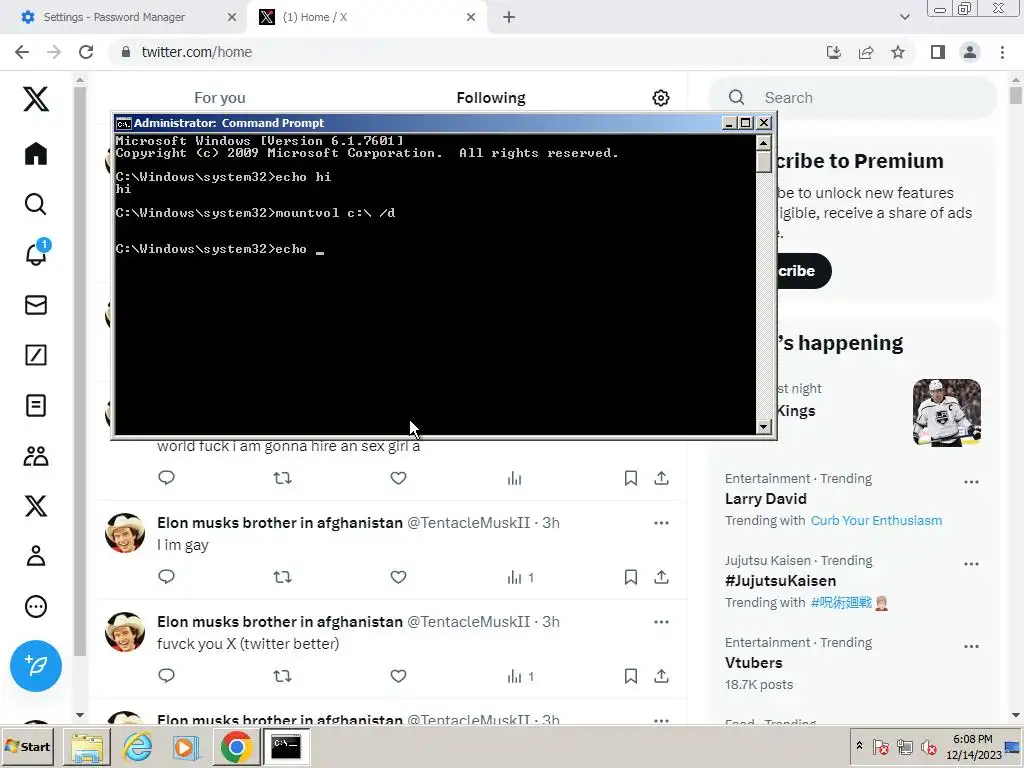This screenshot has width=1024, height=768.
Task: Open the Vtubers trend
Action: [754, 662]
